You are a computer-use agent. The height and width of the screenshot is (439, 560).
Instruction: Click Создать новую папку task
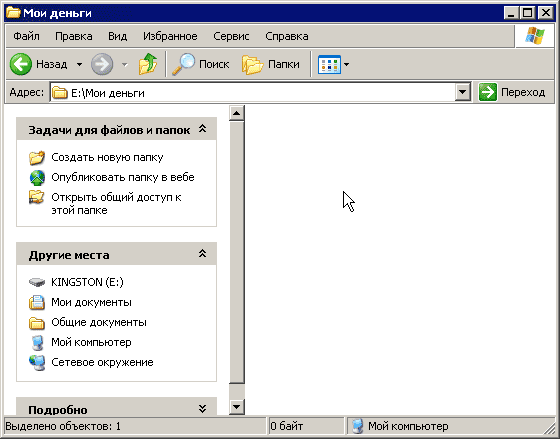click(x=107, y=157)
